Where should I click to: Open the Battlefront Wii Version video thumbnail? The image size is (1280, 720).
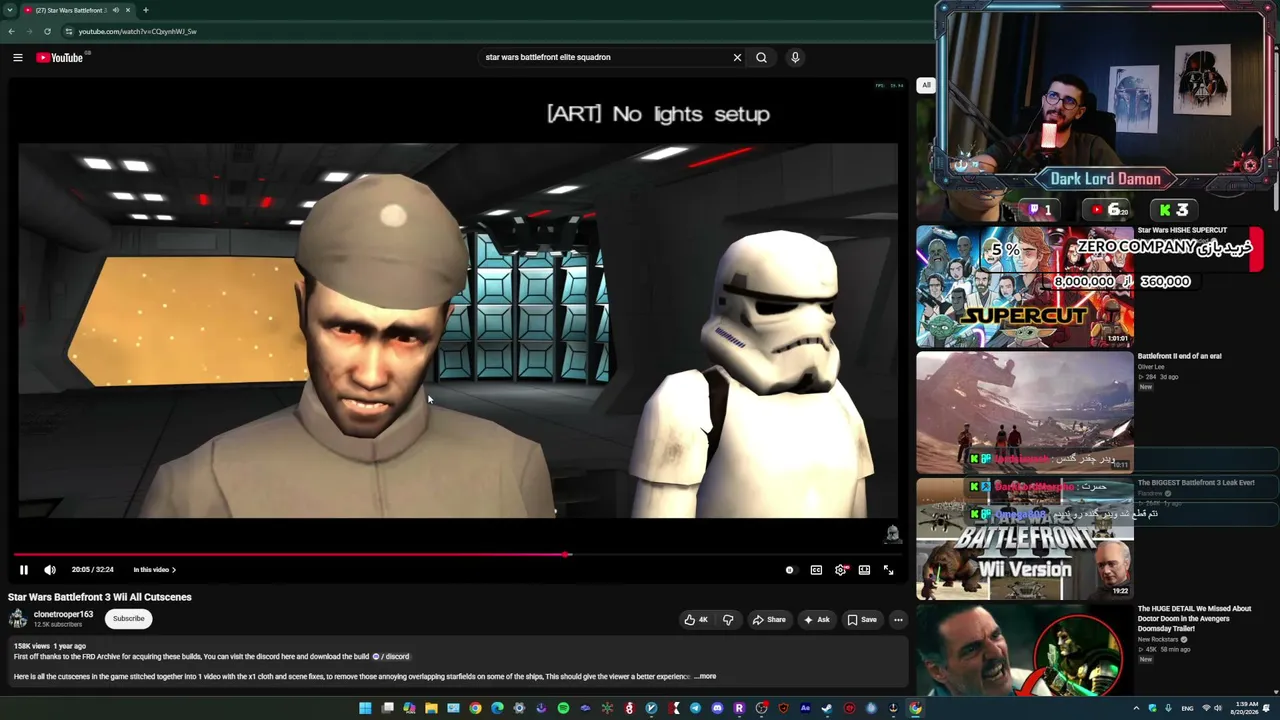click(x=1025, y=538)
